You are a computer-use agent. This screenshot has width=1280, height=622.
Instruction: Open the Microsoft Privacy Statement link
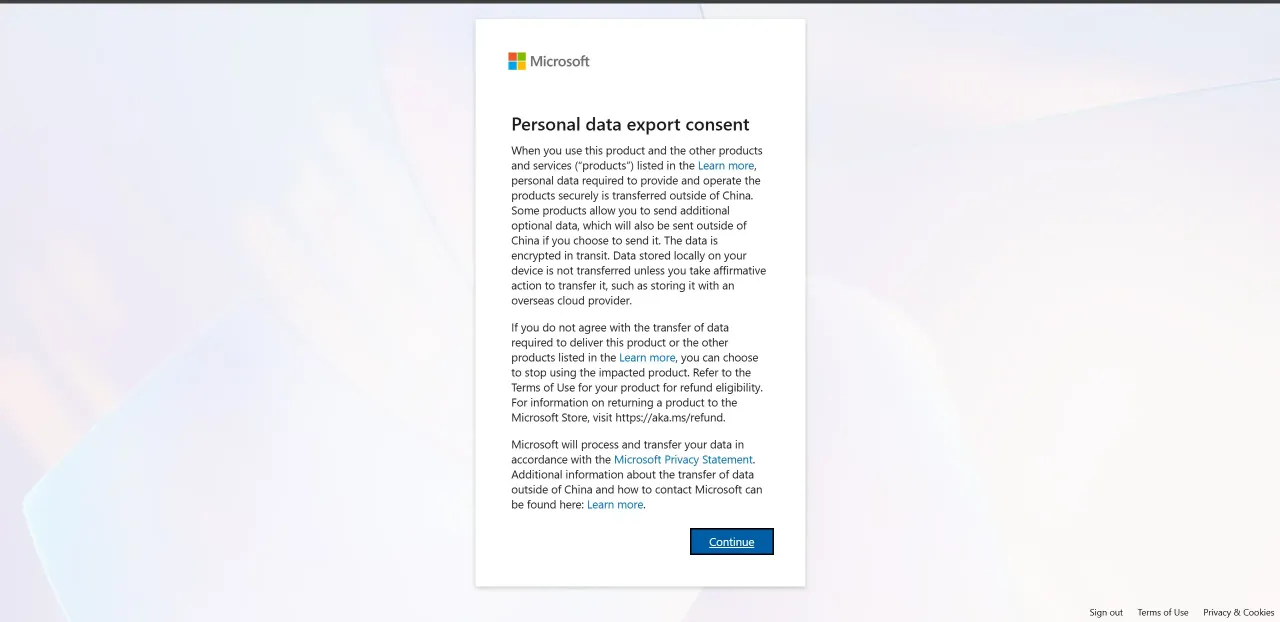[683, 460]
